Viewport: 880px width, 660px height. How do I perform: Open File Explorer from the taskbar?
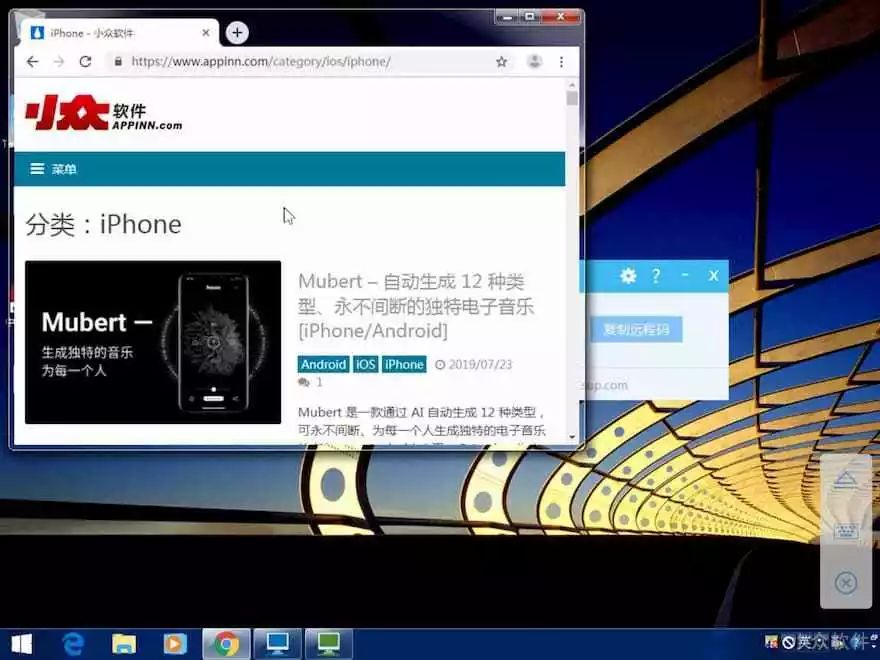(x=124, y=644)
